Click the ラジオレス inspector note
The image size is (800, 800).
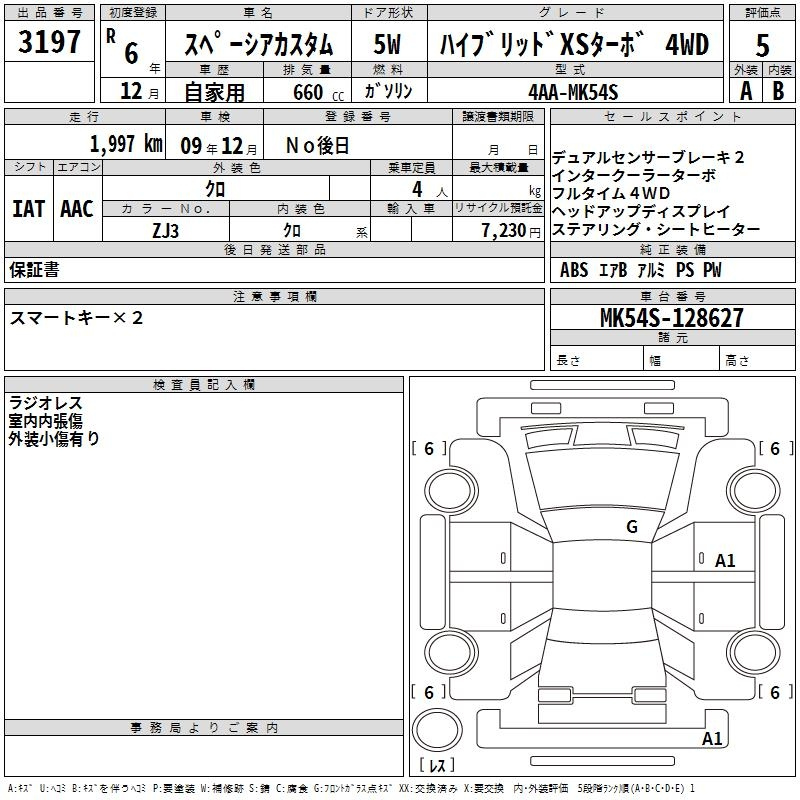tap(45, 403)
